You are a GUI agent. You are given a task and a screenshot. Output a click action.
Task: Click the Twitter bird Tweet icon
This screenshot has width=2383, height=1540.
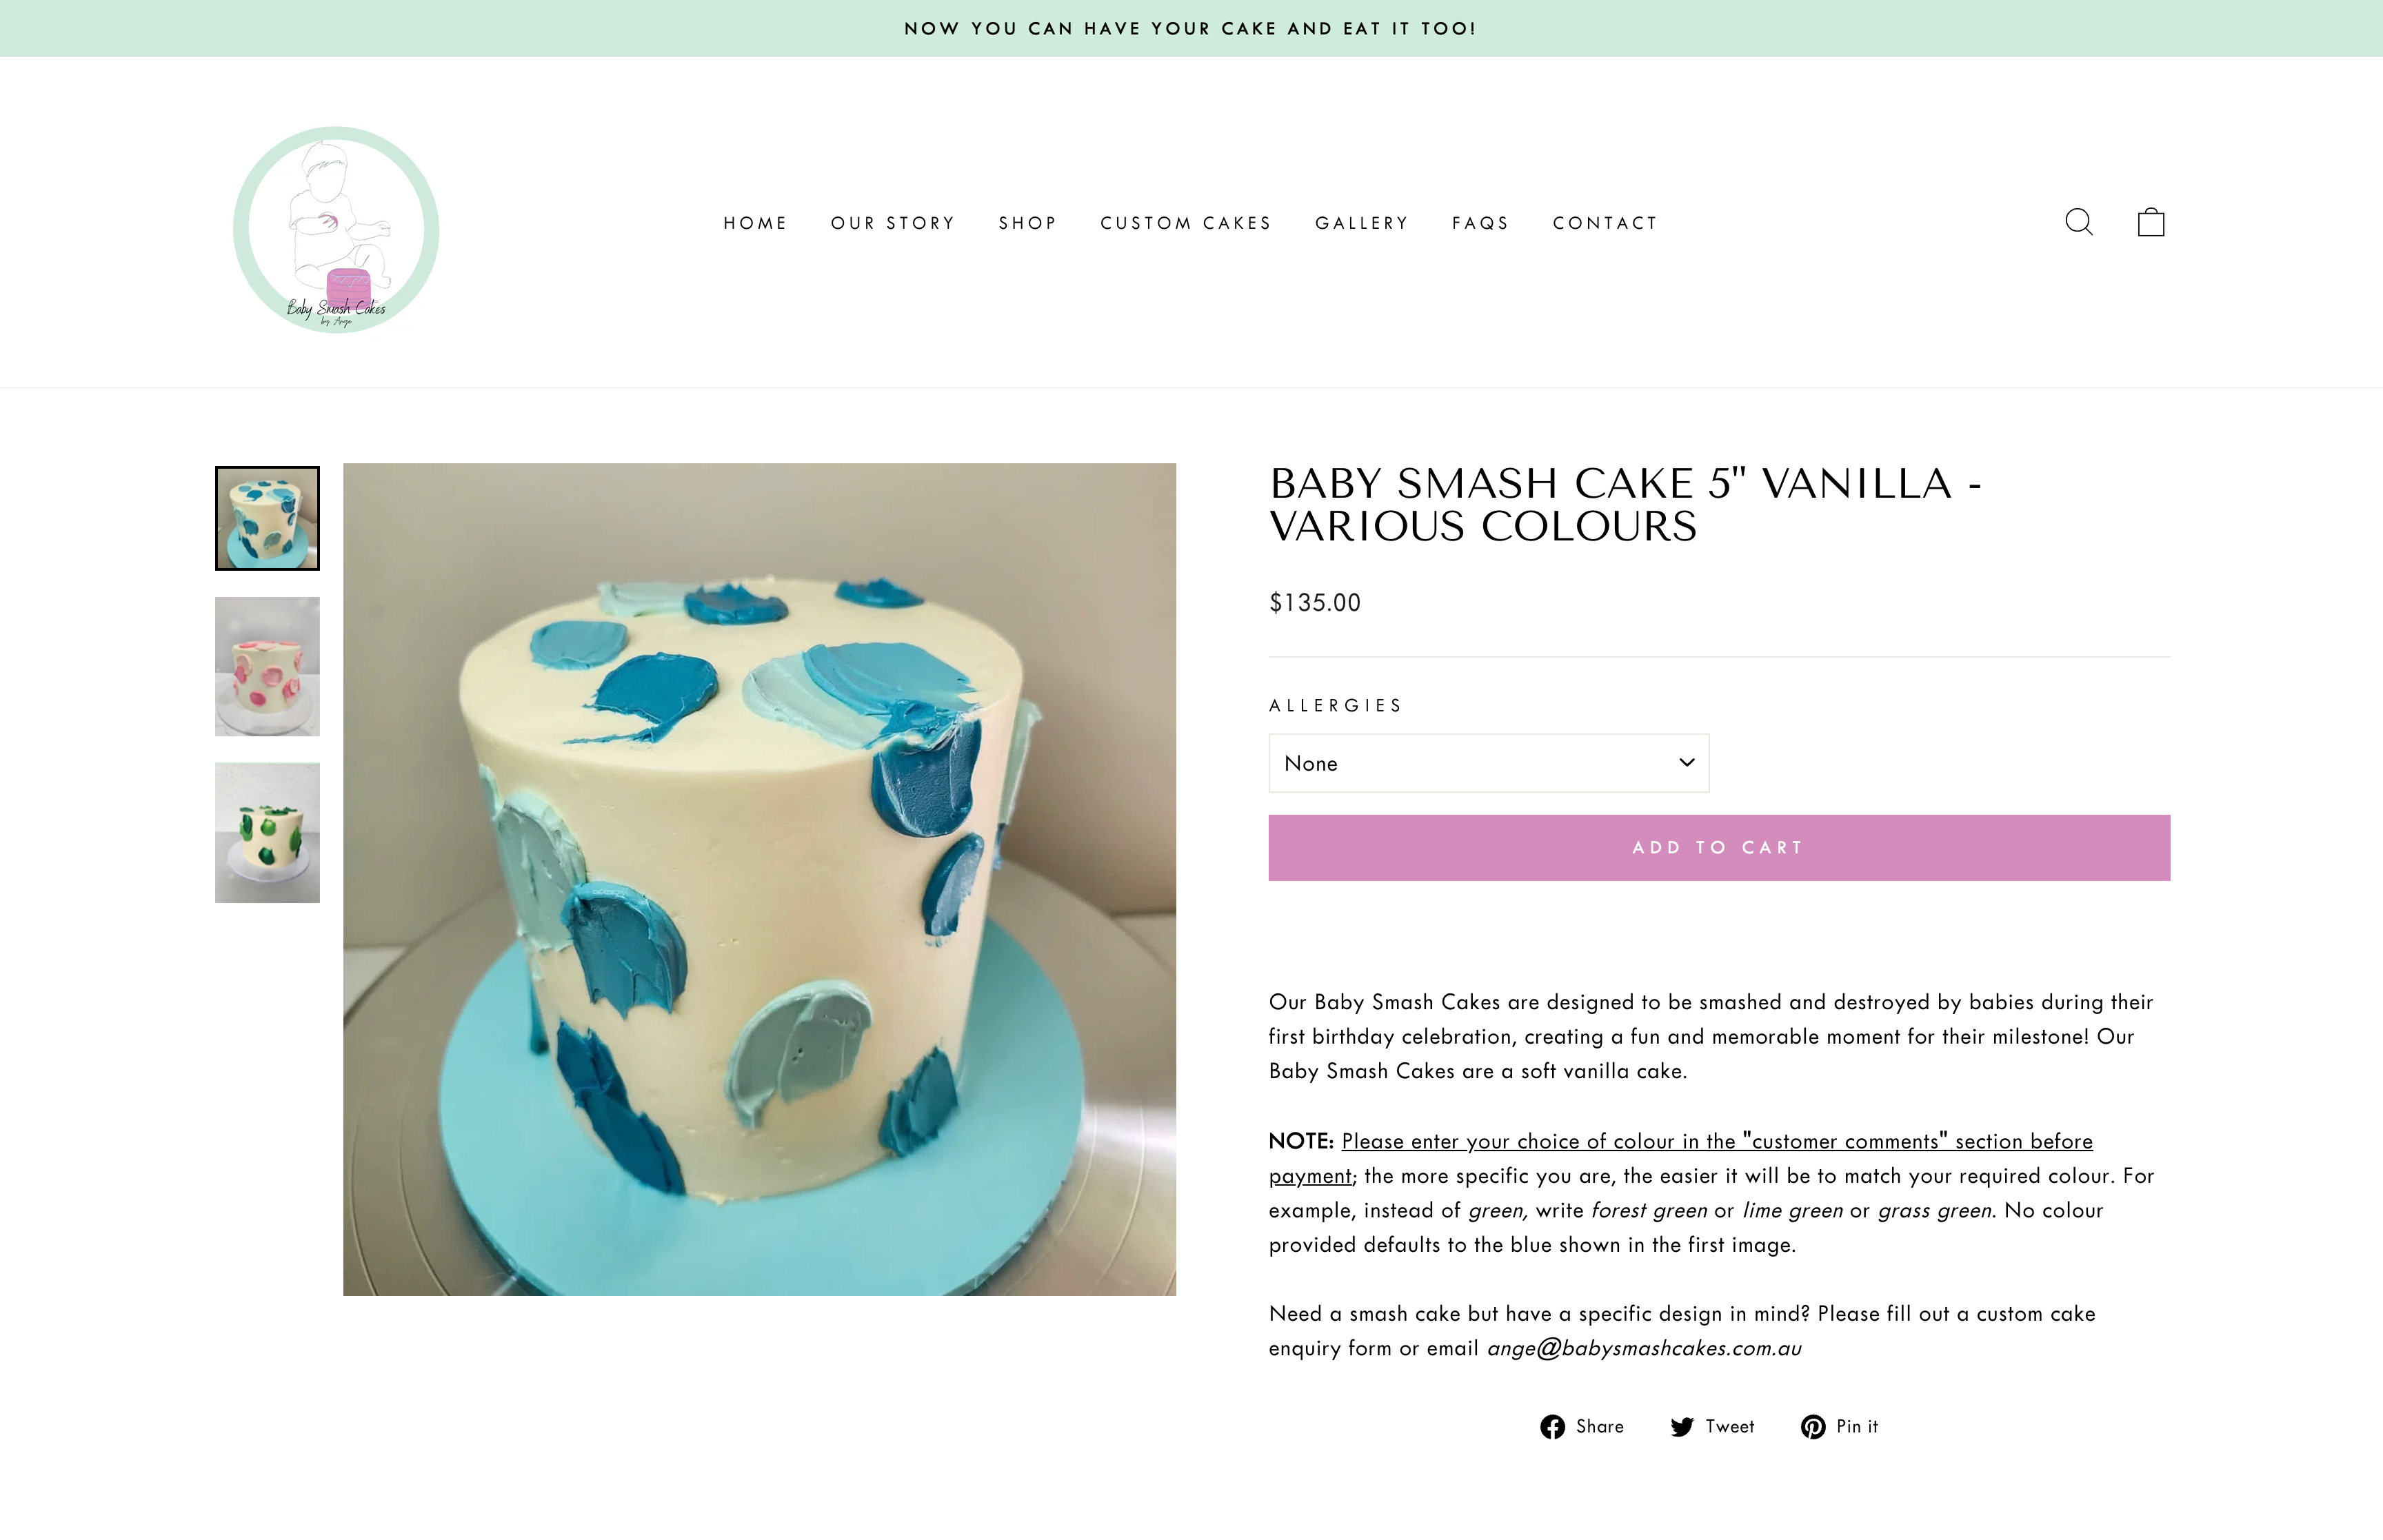(x=1682, y=1426)
